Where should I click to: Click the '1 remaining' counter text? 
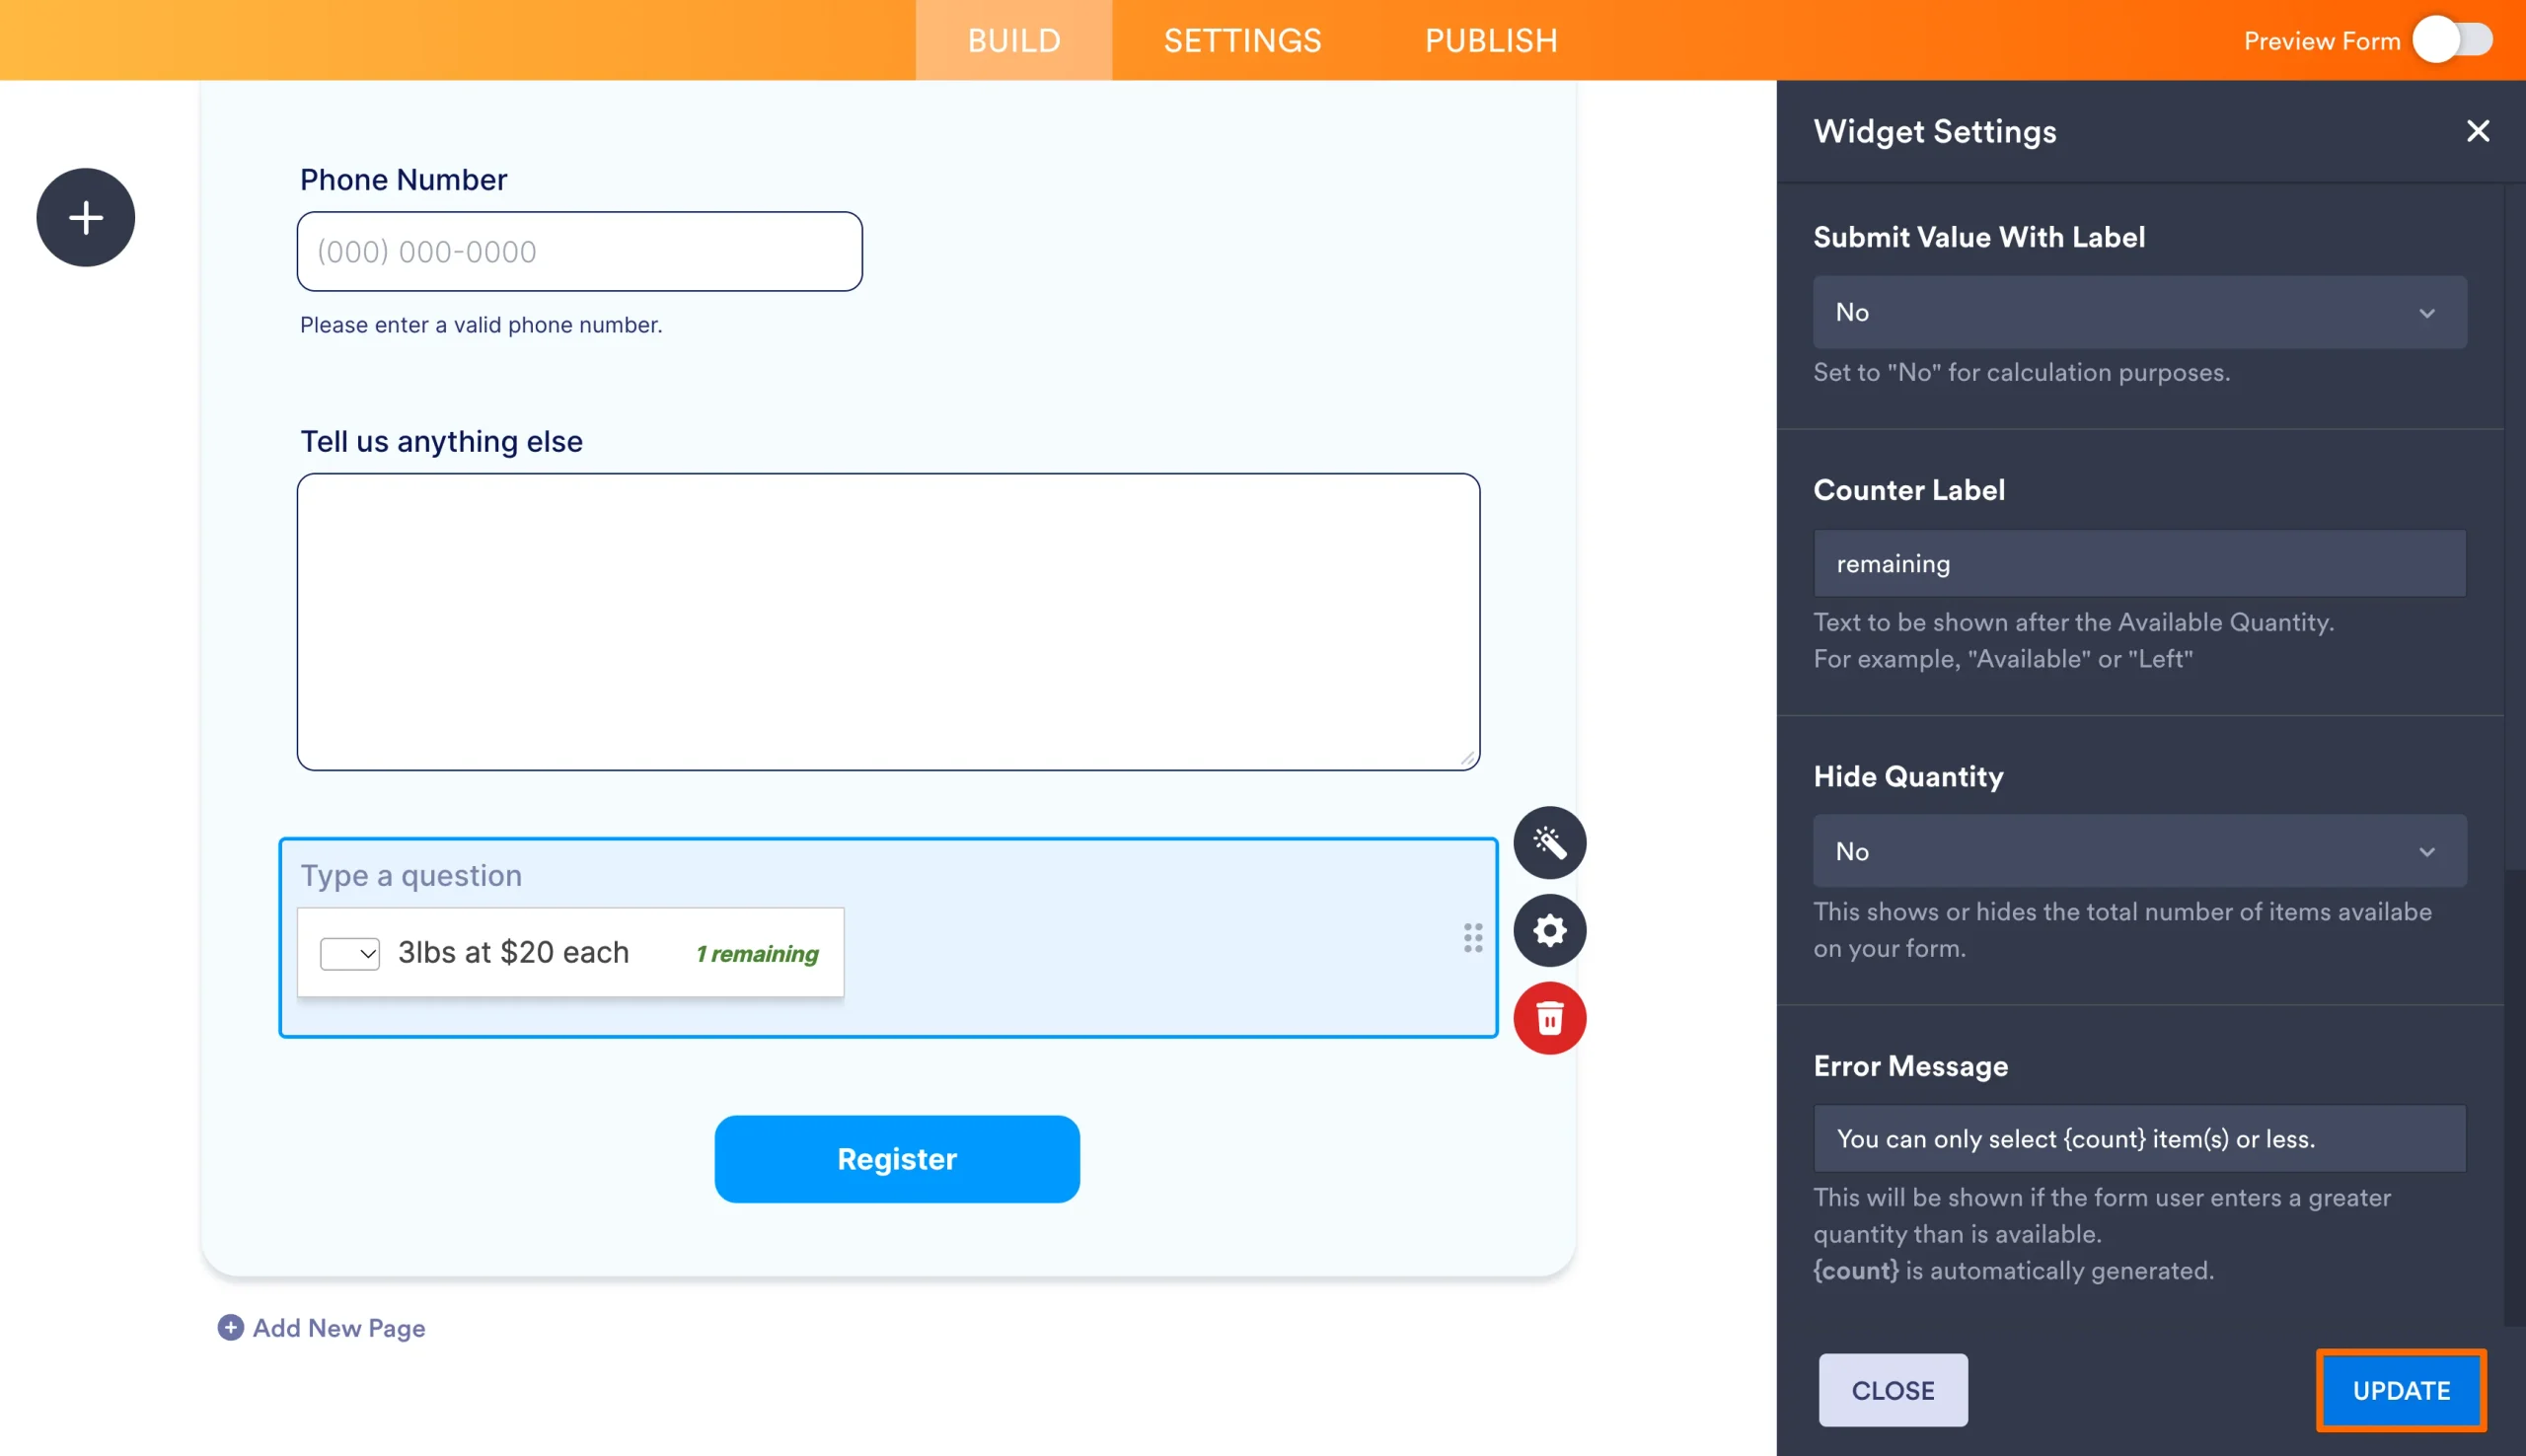(x=758, y=953)
